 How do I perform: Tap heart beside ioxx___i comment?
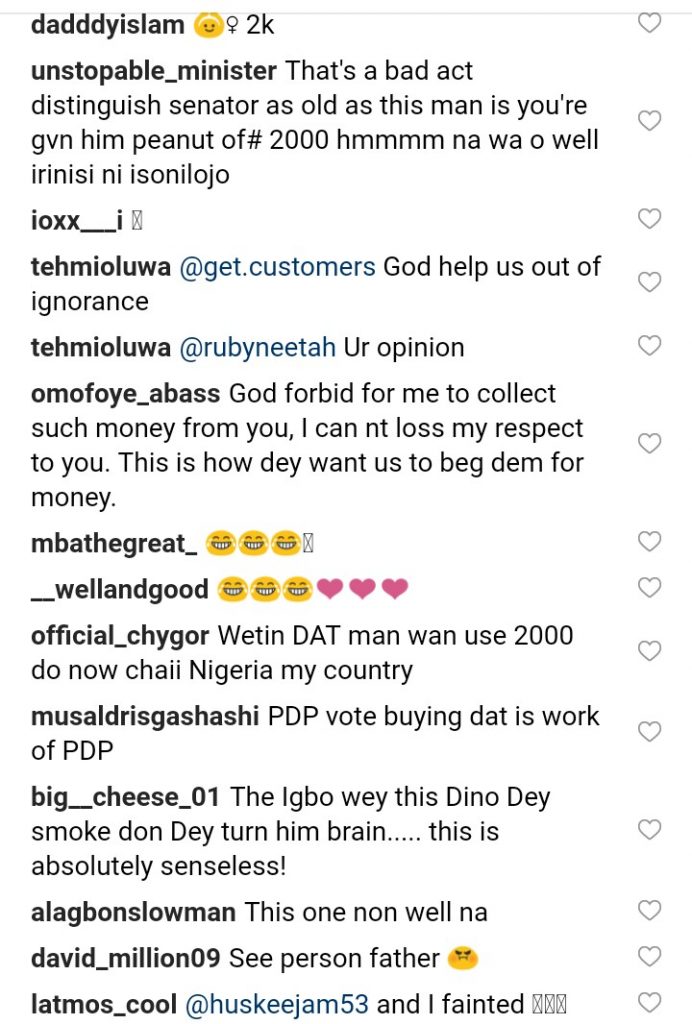(x=650, y=219)
